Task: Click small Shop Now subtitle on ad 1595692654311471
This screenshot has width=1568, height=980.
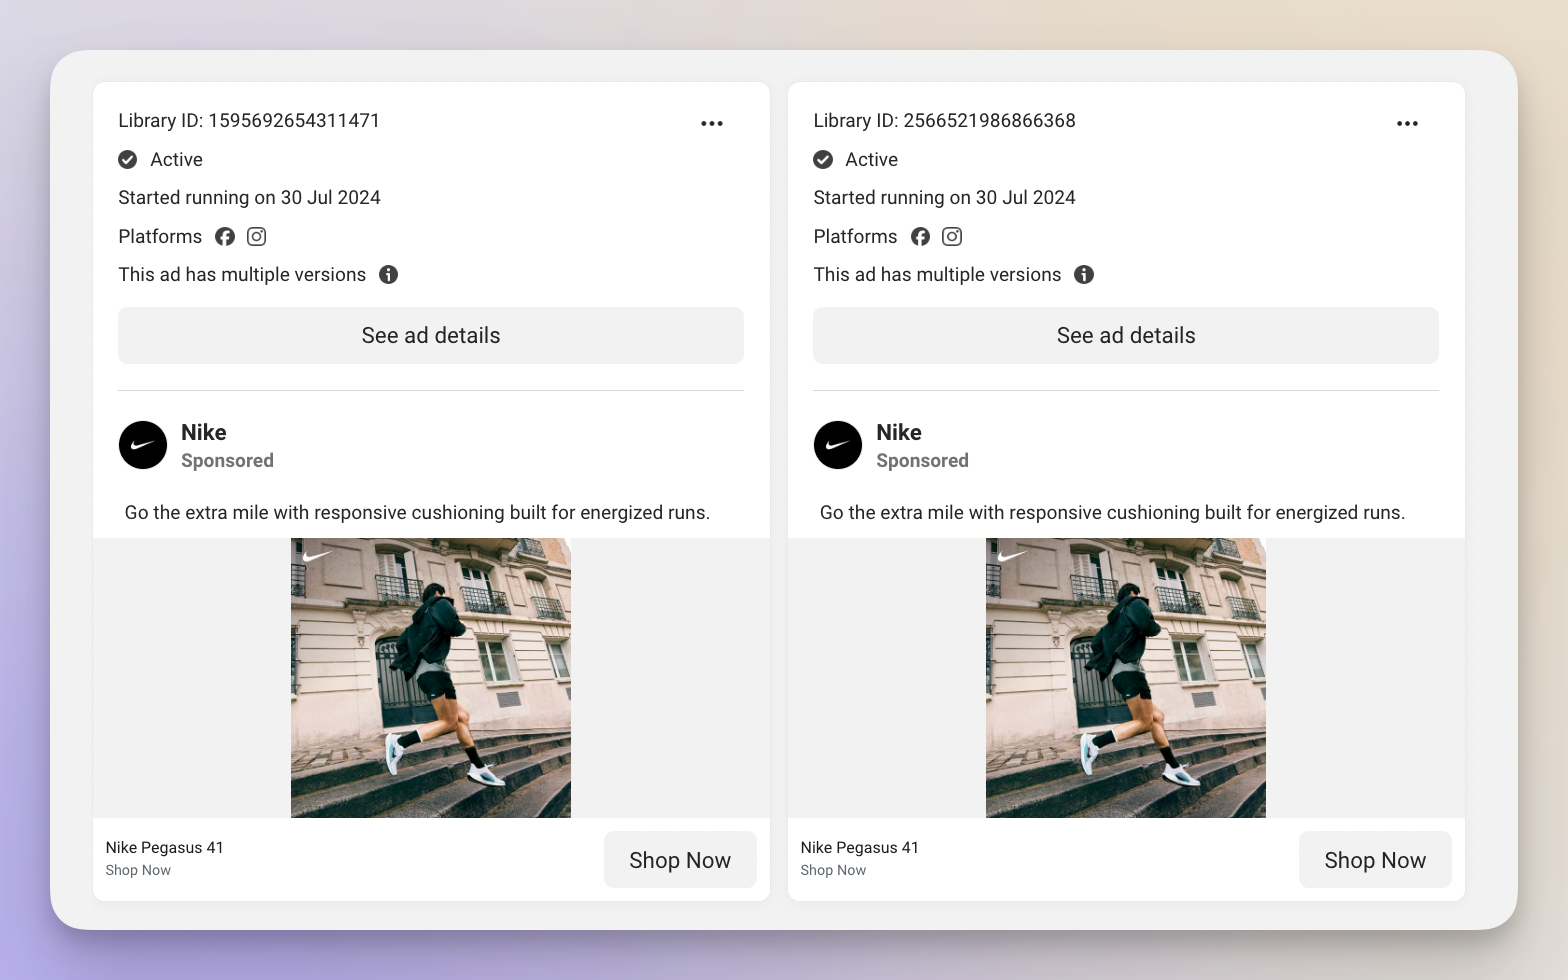Action: [x=138, y=871]
